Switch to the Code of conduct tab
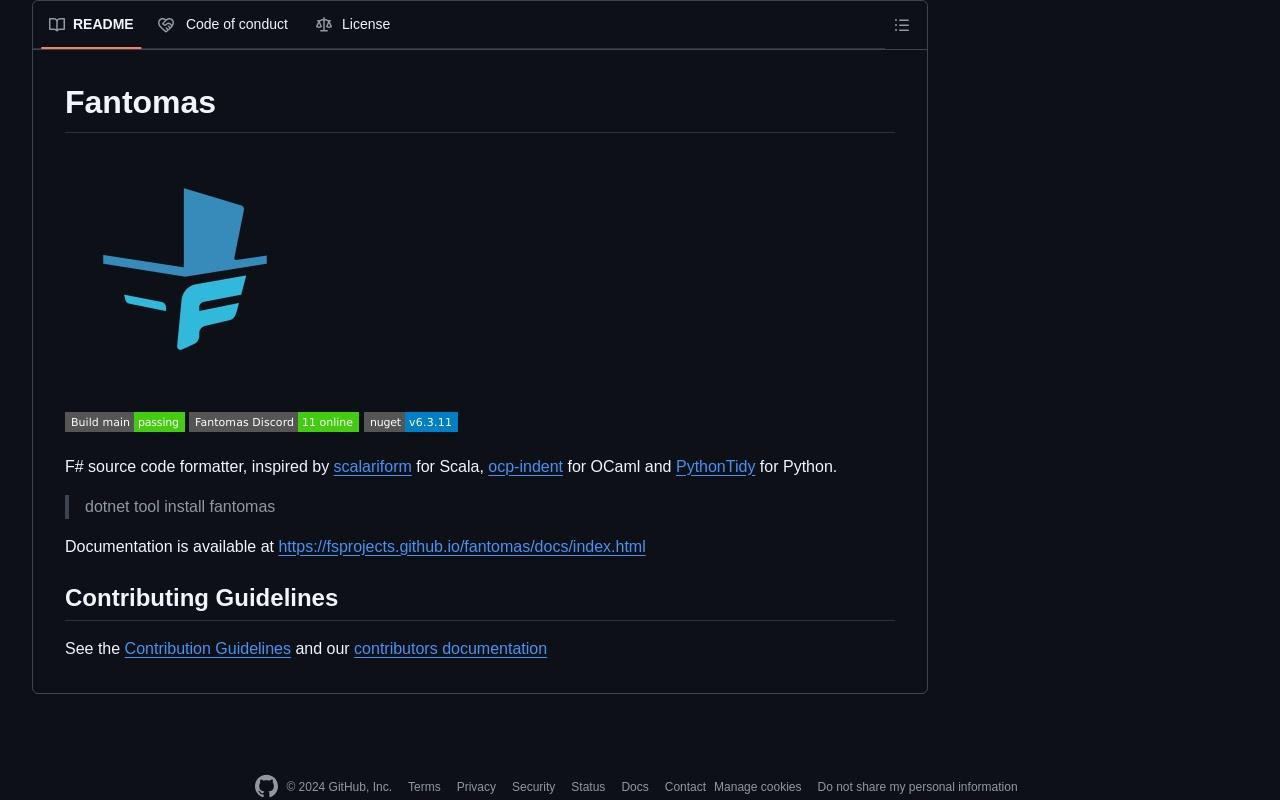The height and width of the screenshot is (800, 1280). click(223, 24)
